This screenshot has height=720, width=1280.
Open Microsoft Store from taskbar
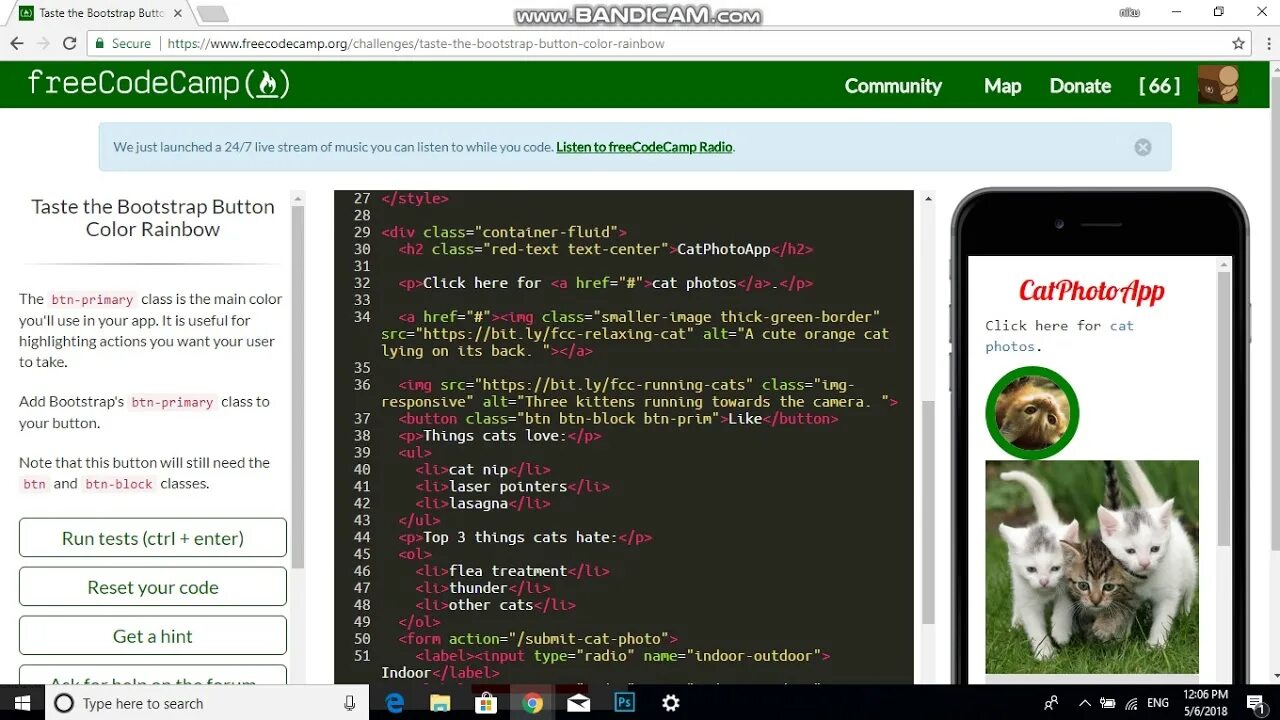pos(487,703)
